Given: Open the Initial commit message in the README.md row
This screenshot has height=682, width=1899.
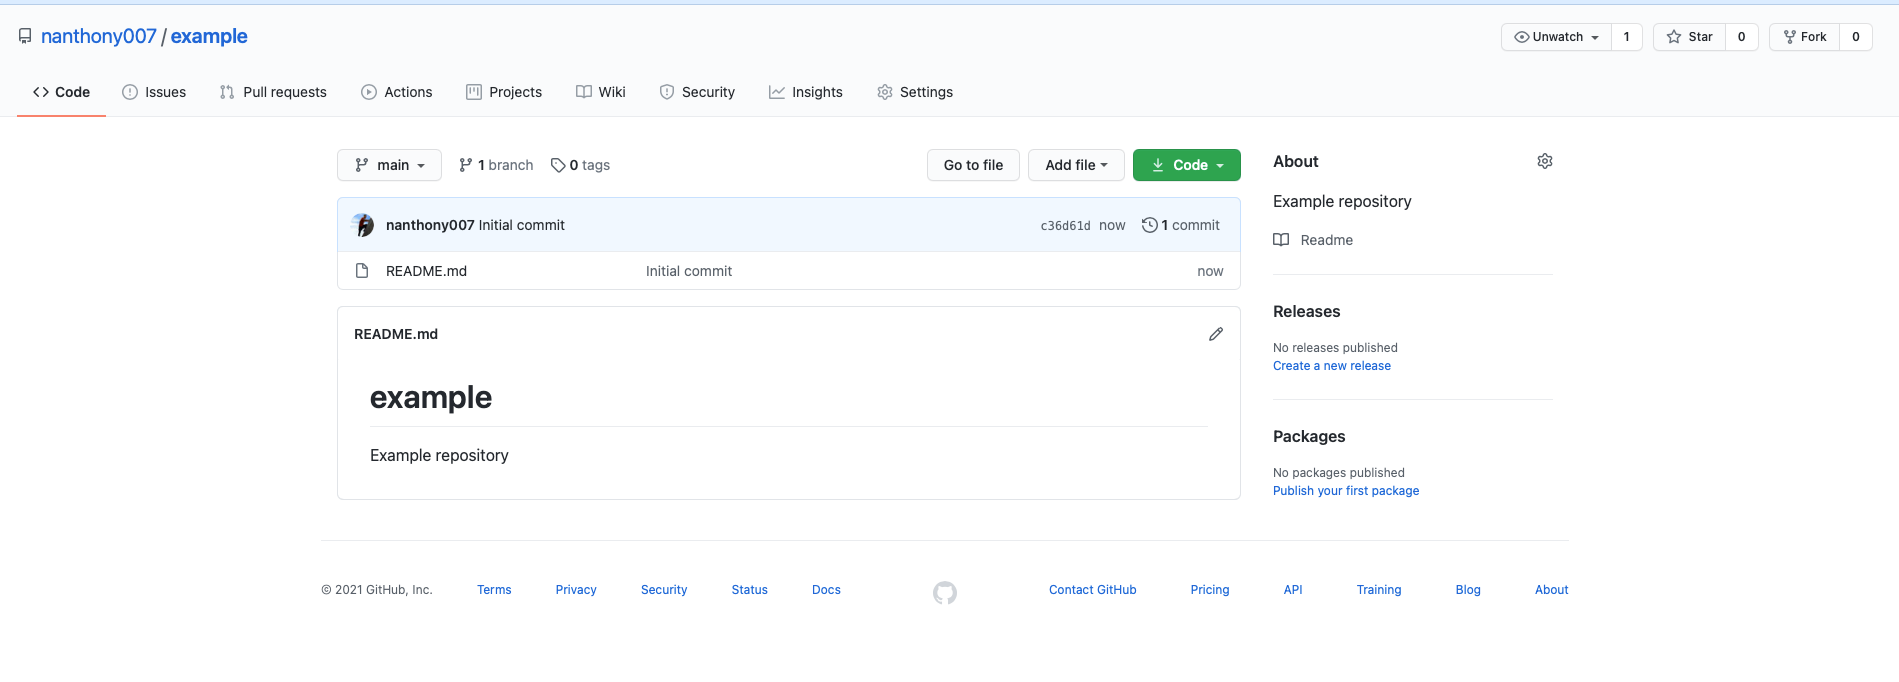Looking at the screenshot, I should pos(689,271).
